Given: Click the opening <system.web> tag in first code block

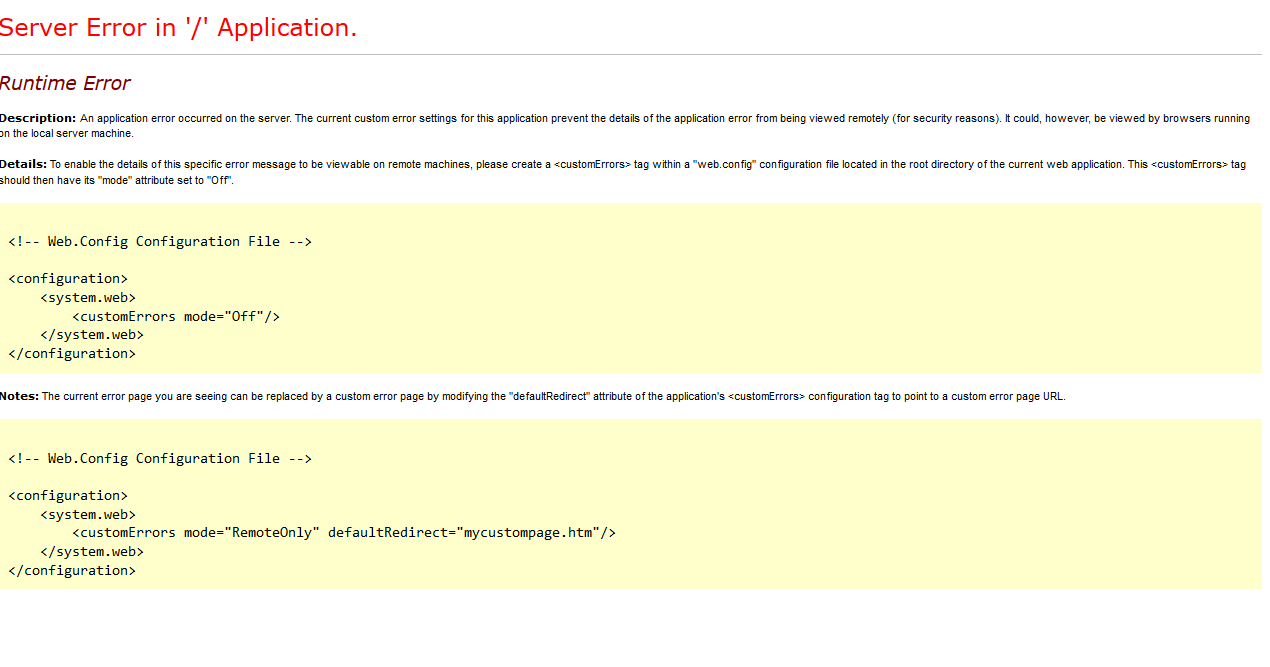Looking at the screenshot, I should [x=88, y=297].
